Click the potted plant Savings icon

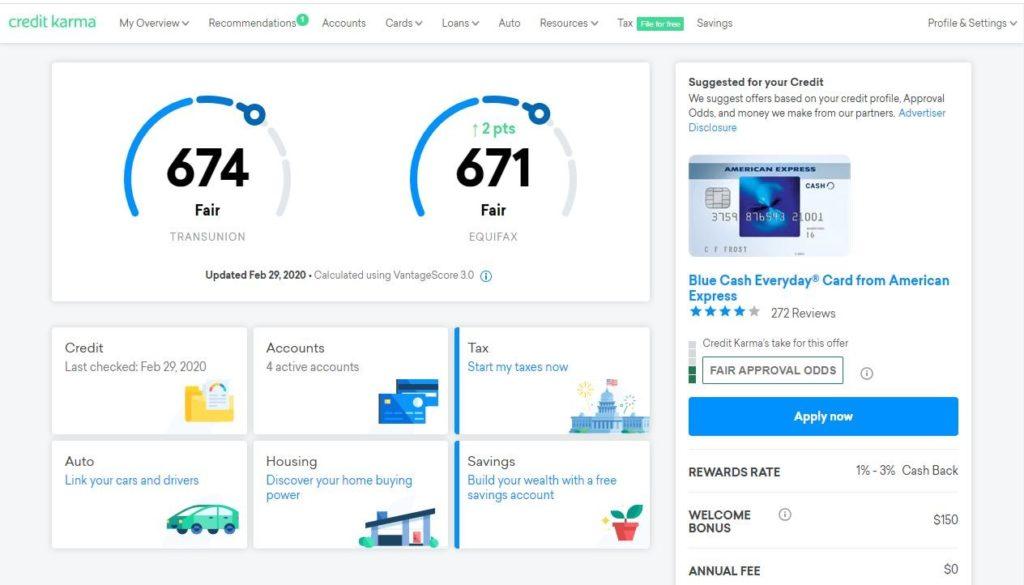(x=624, y=522)
